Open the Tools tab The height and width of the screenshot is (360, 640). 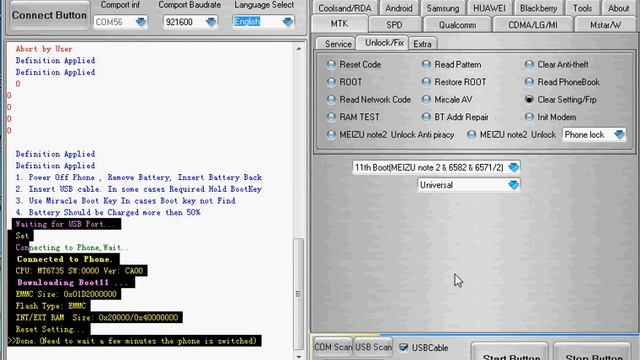point(582,8)
